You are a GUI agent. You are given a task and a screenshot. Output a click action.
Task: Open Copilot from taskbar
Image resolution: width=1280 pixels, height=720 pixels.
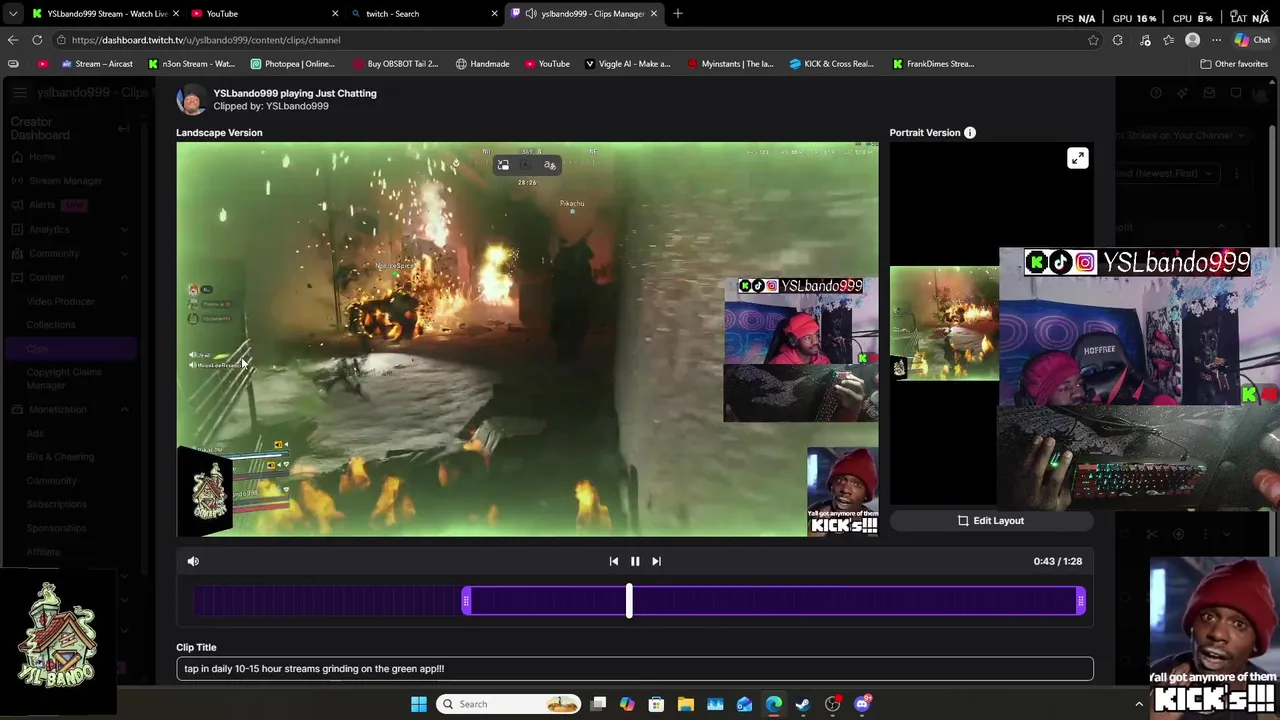coord(627,704)
